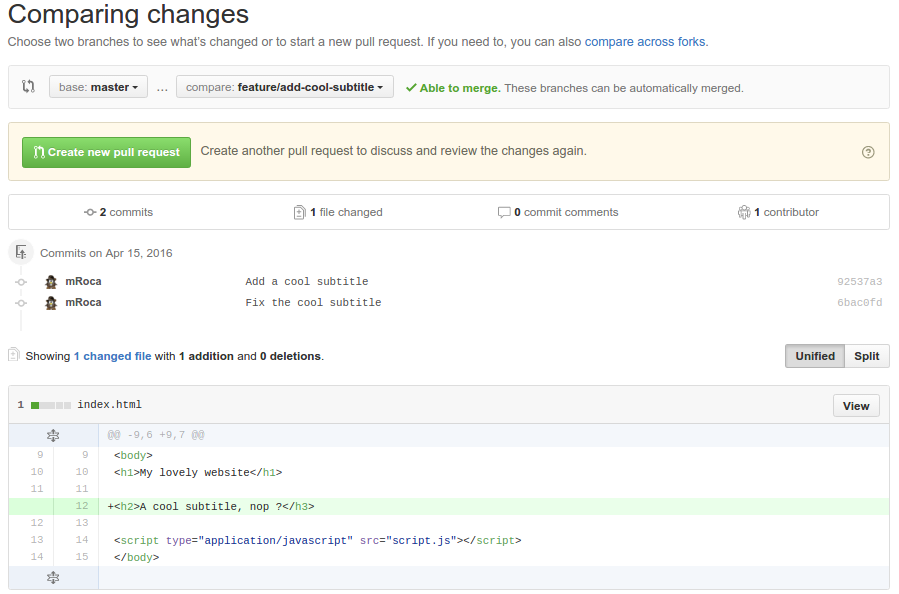
Task: Switch to Split diff view
Action: 866,356
